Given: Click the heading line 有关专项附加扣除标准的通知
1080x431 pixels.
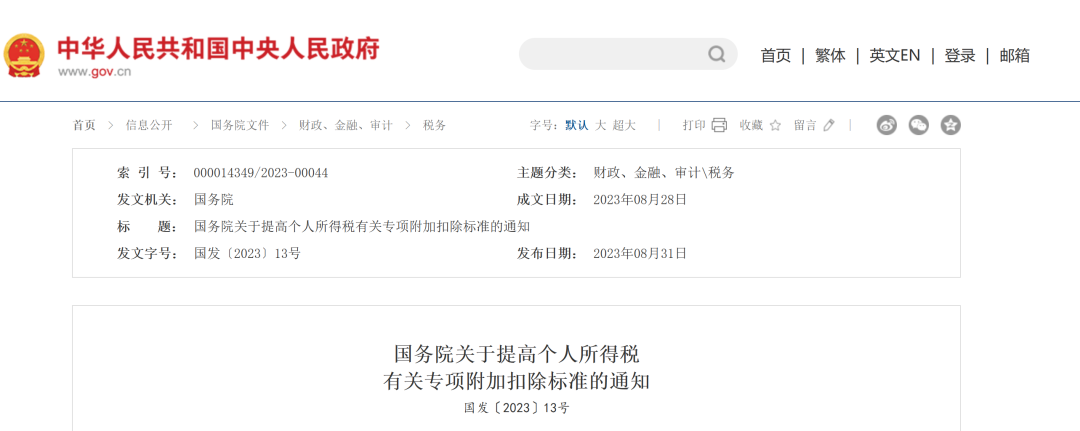Looking at the screenshot, I should pos(517,381).
